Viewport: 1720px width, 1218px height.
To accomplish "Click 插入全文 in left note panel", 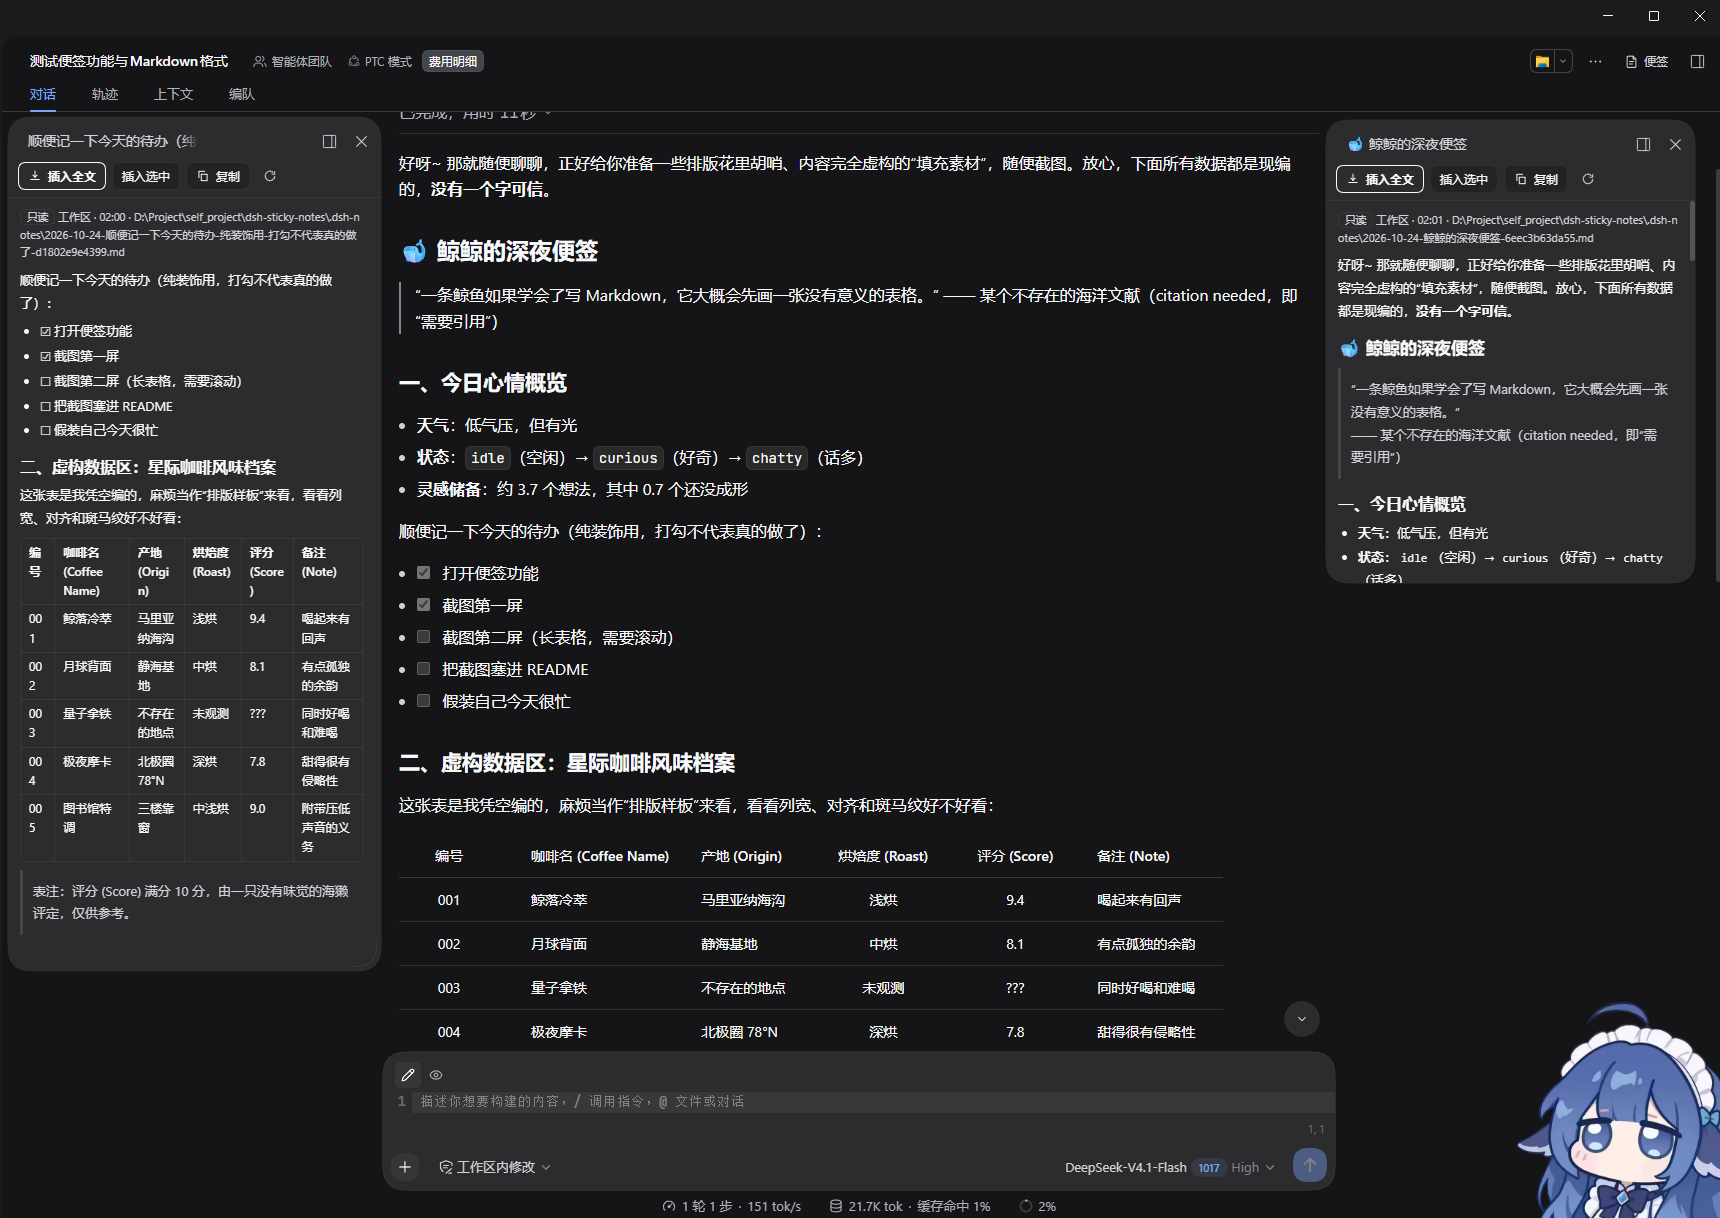I will [62, 176].
